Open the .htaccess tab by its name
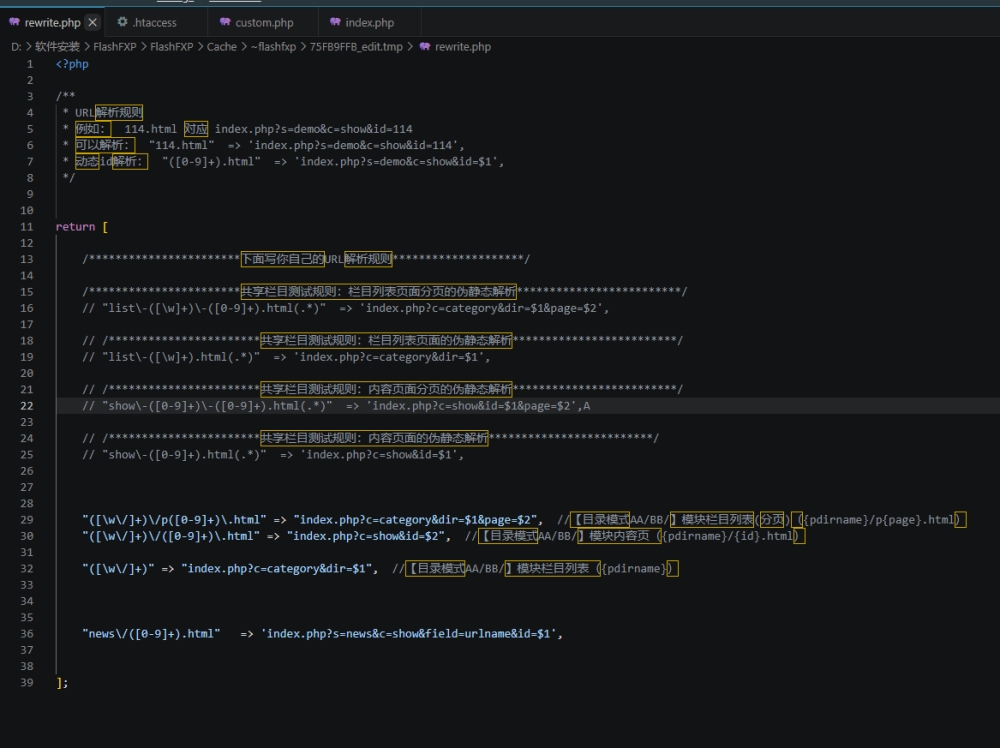The height and width of the screenshot is (748, 1000). pyautogui.click(x=154, y=22)
